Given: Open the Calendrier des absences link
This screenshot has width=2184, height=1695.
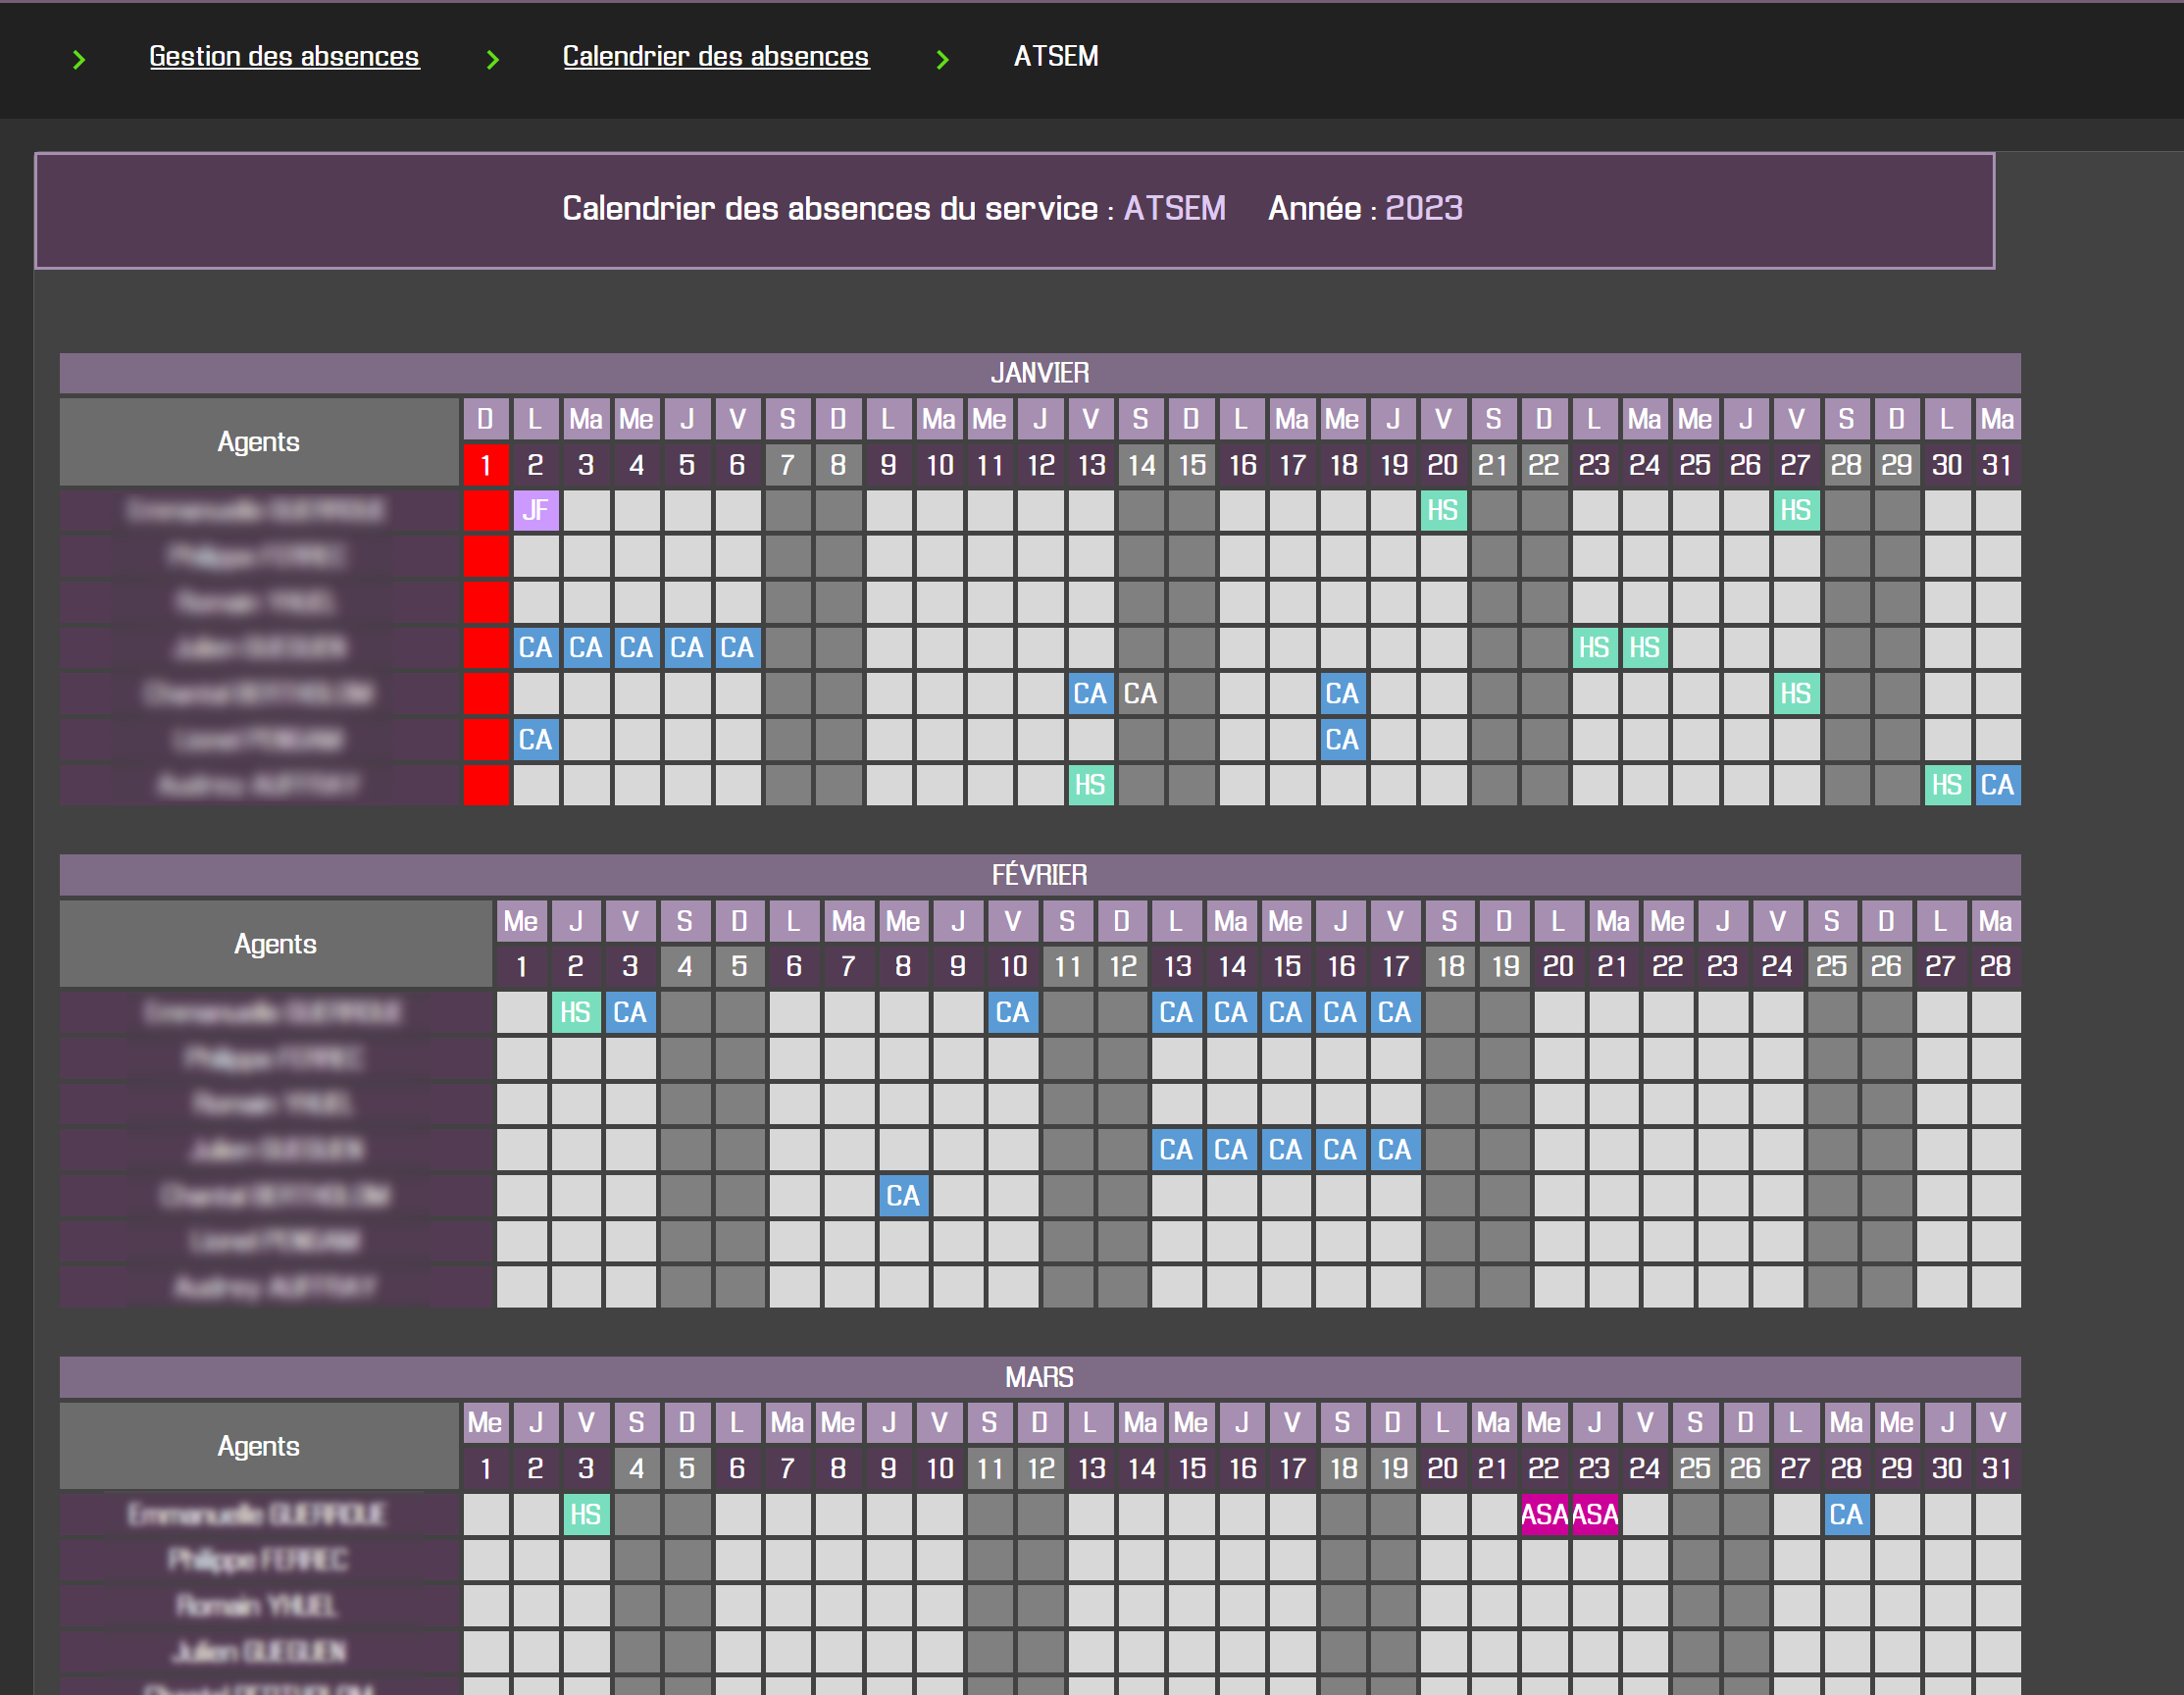Looking at the screenshot, I should point(716,56).
